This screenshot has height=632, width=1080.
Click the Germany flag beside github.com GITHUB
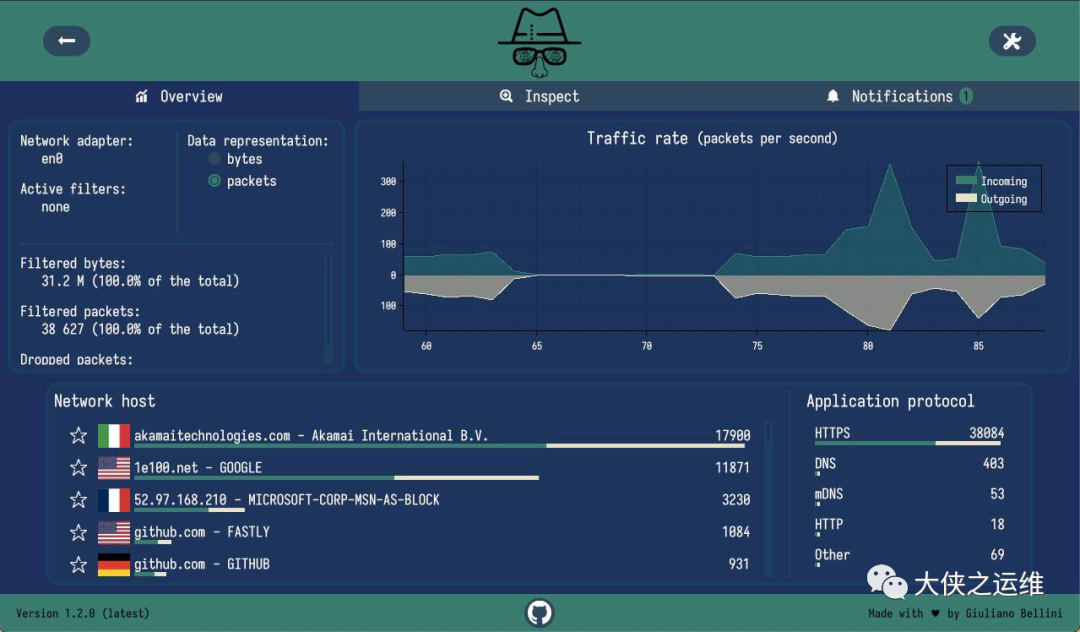coord(114,565)
